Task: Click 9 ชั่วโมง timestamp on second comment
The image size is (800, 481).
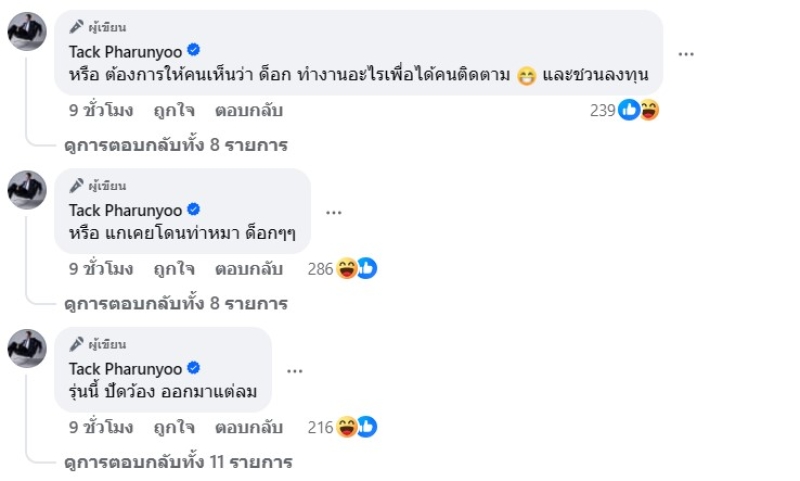Action: [100, 269]
